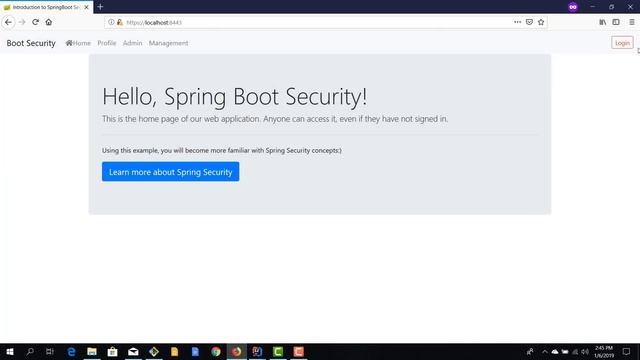Click Learn more about Spring Security
Screen dimensions: 640x360
click(171, 172)
